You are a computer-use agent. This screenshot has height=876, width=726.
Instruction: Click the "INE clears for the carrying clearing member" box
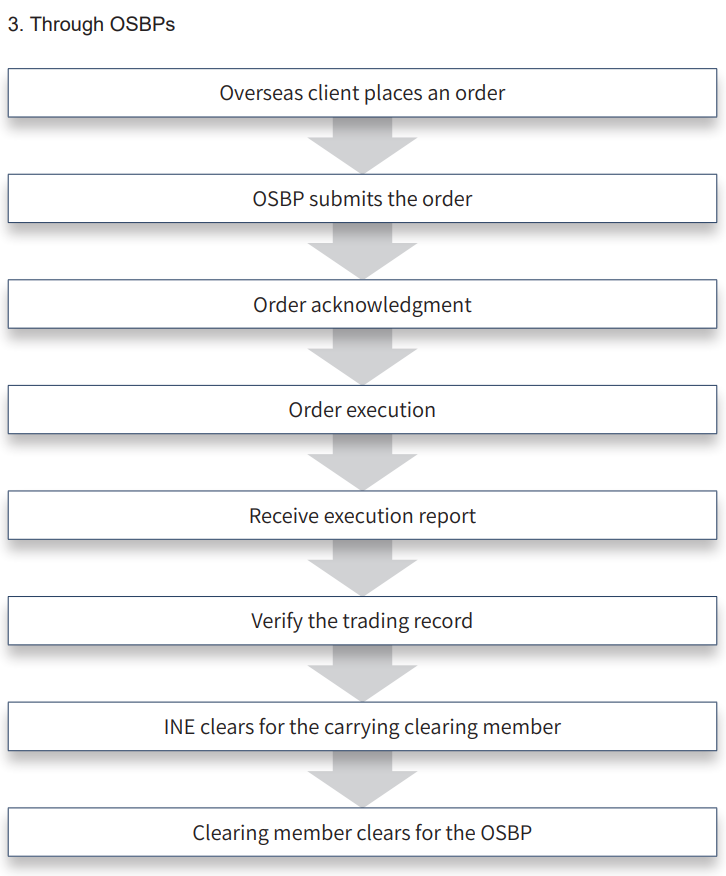click(362, 727)
